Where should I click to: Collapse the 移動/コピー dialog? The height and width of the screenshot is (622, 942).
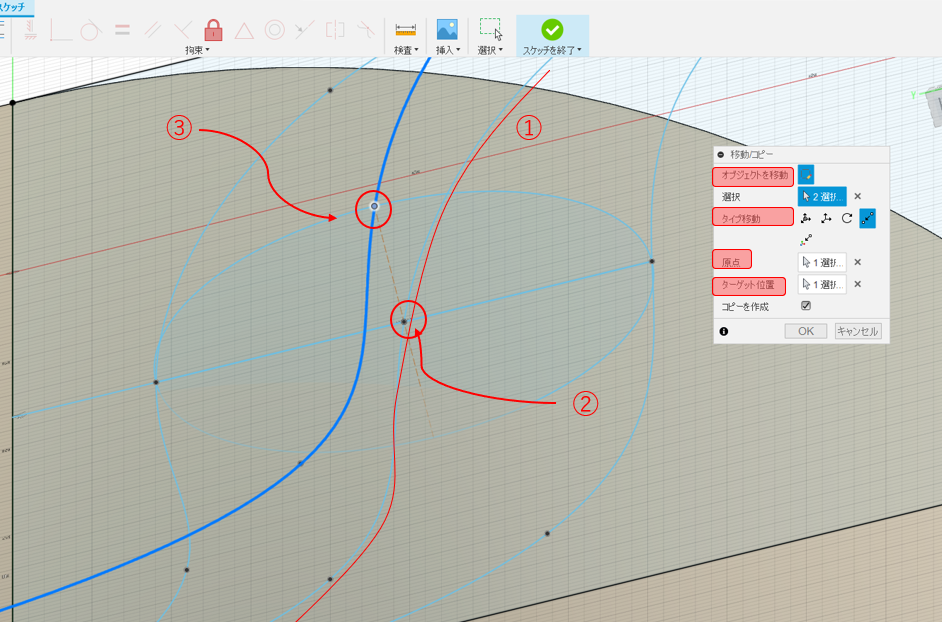pyautogui.click(x=721, y=154)
